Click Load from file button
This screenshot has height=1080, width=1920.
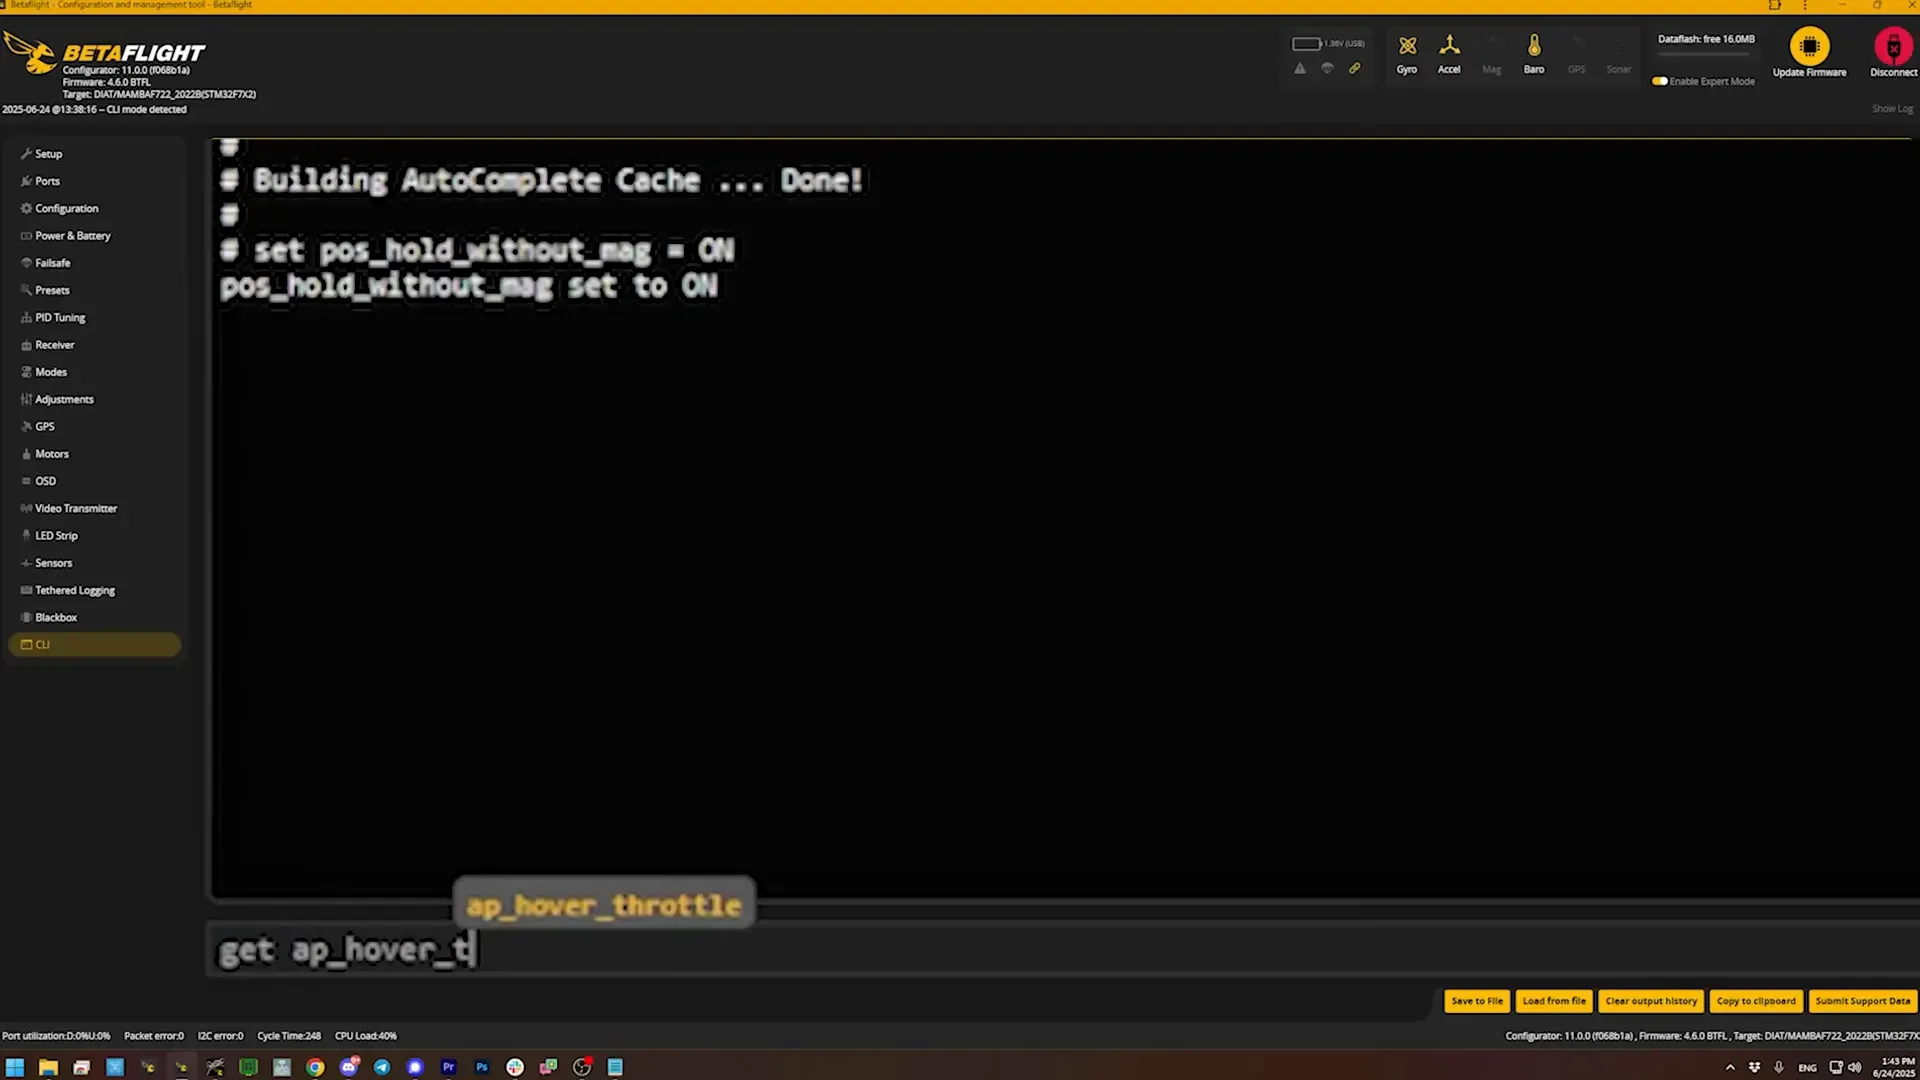coord(1554,1001)
